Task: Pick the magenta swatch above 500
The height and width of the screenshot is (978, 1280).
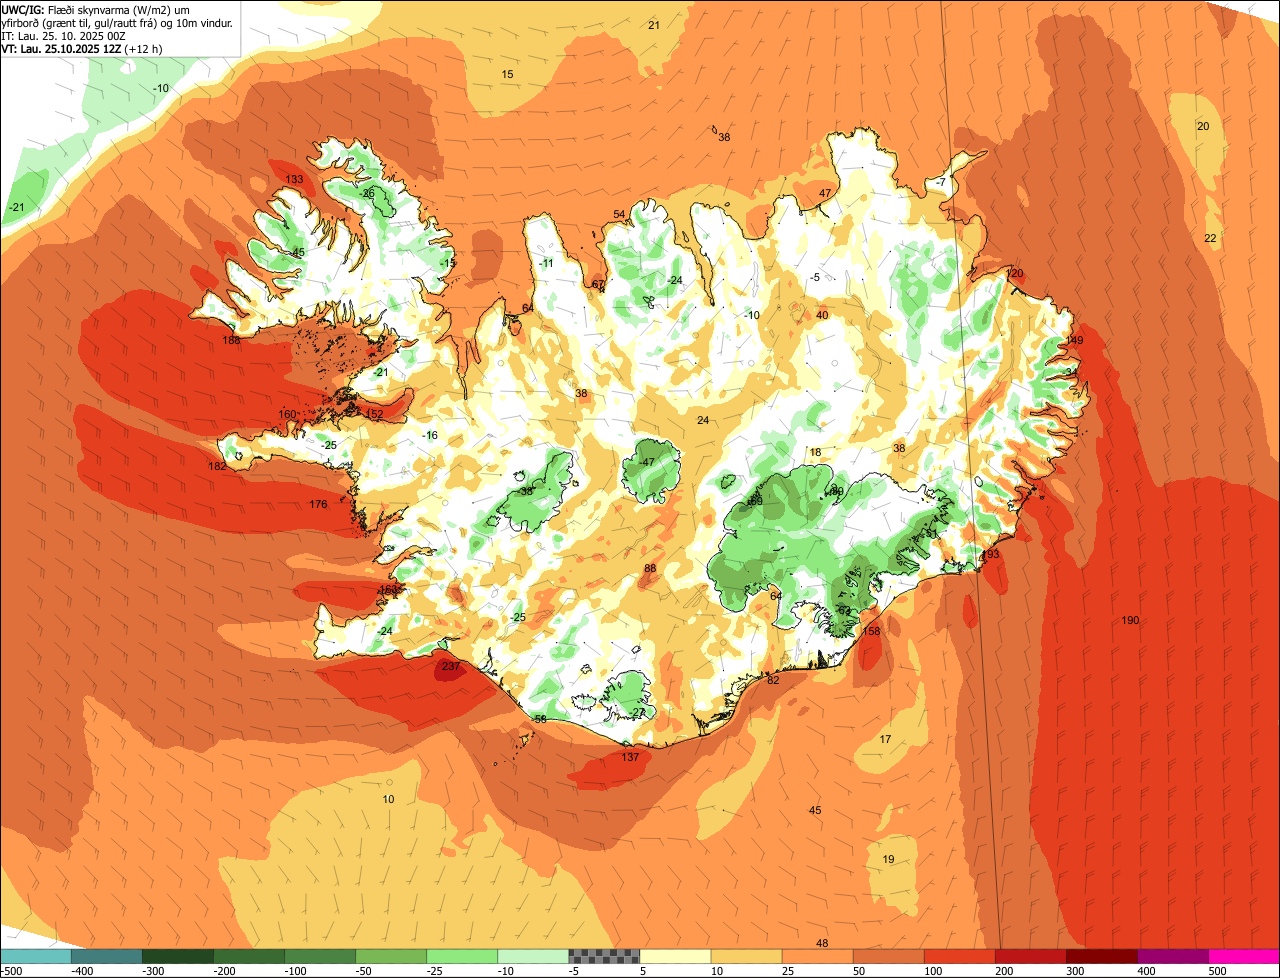Action: (x=1244, y=956)
